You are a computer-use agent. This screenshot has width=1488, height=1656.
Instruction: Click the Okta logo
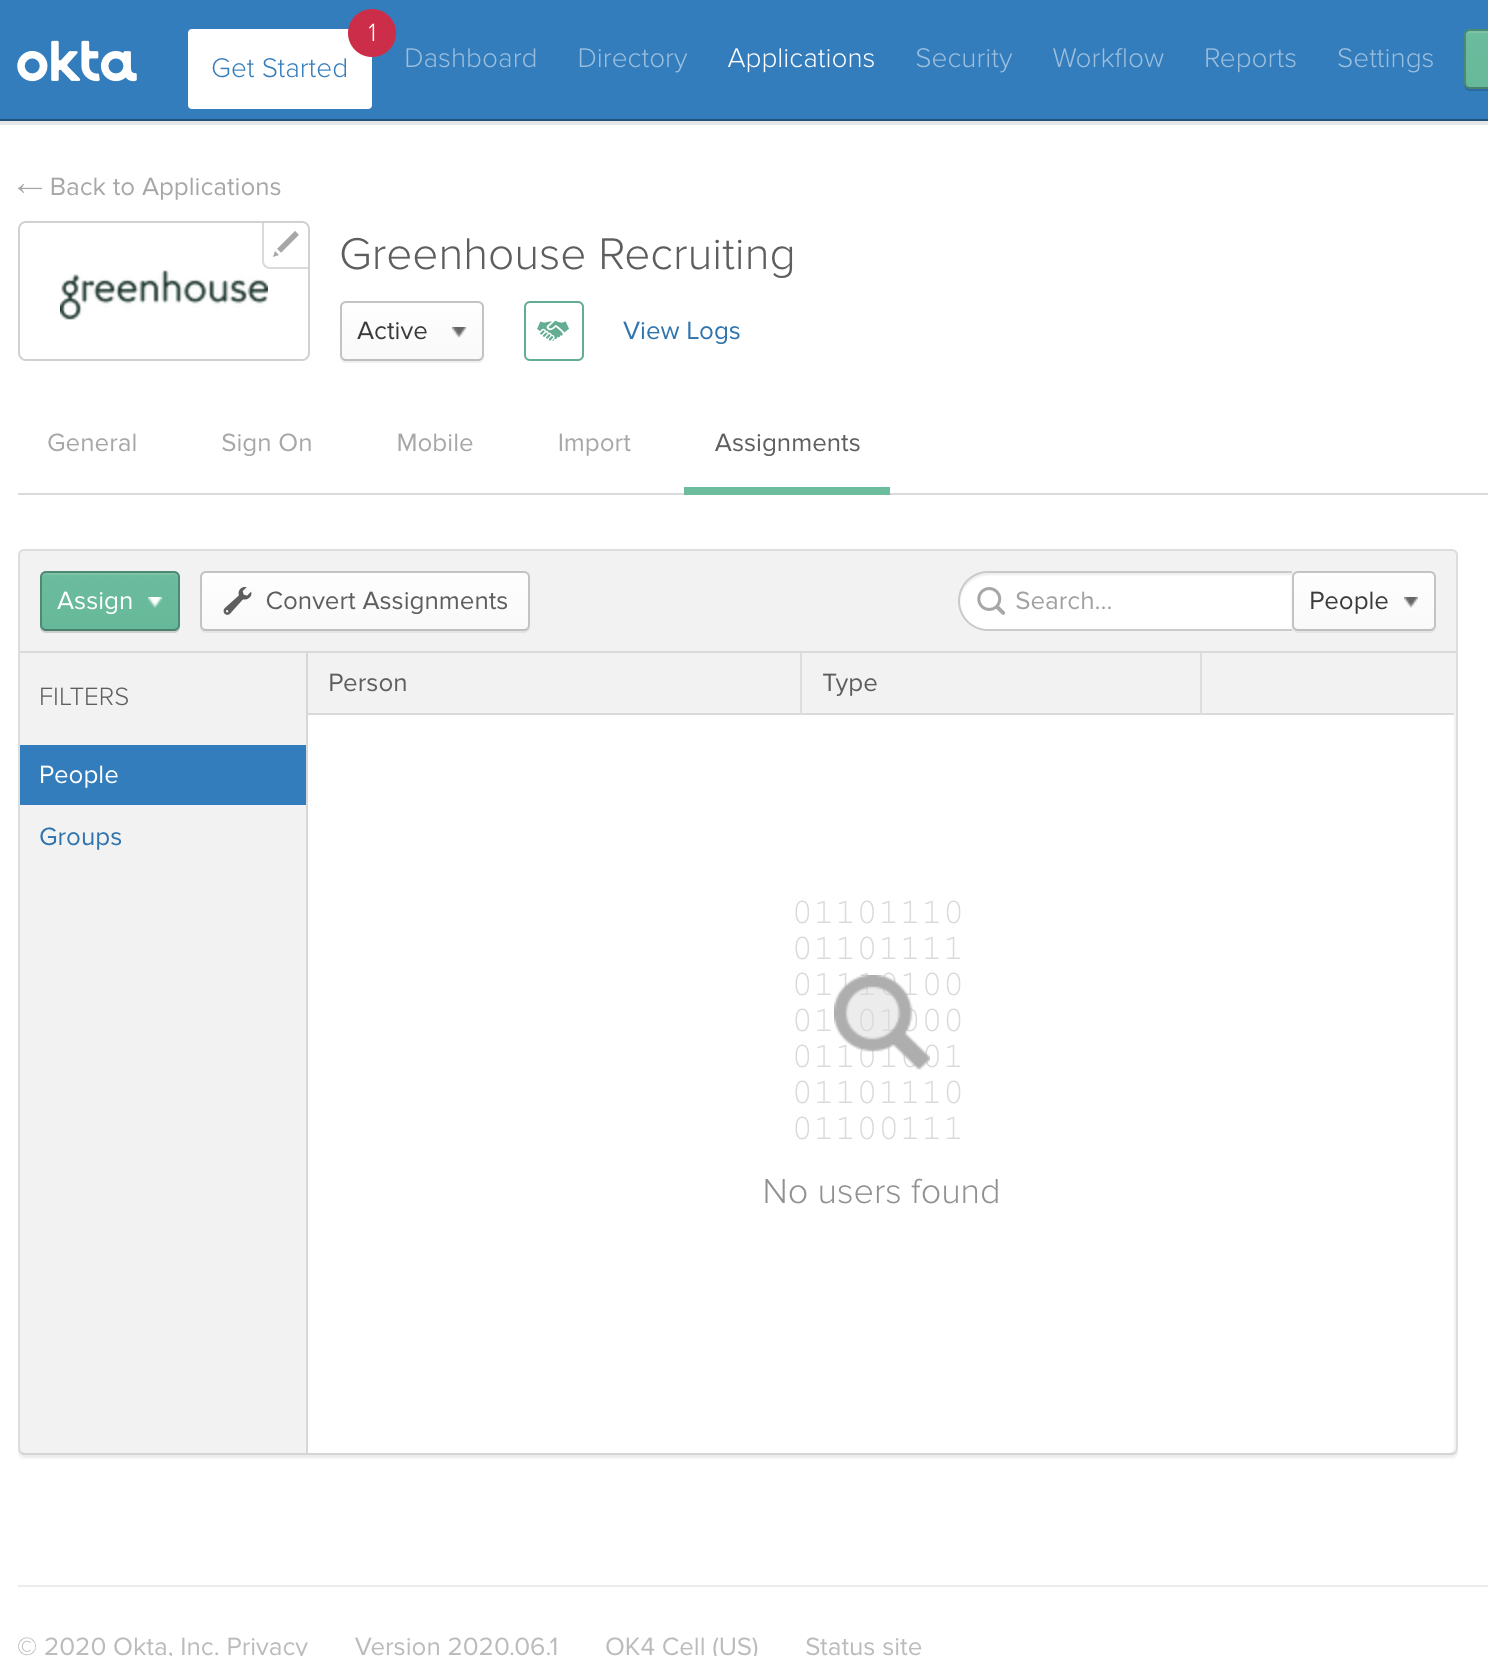(x=77, y=62)
